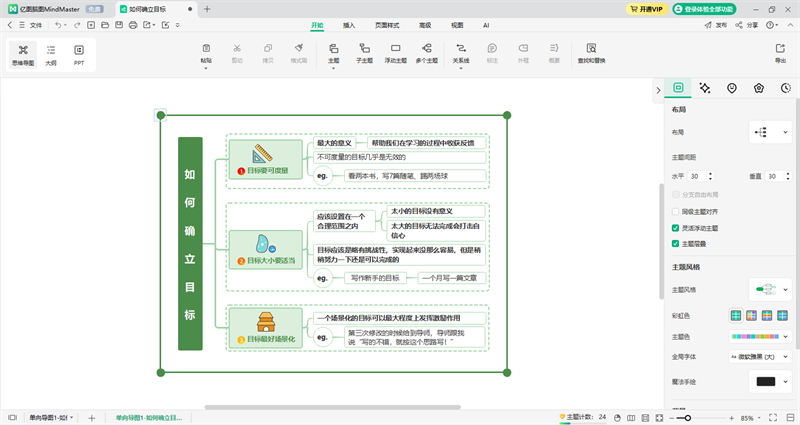Image resolution: width=800 pixels, height=425 pixels.
Task: Insert a 子主题 subtopic
Action: (365, 52)
